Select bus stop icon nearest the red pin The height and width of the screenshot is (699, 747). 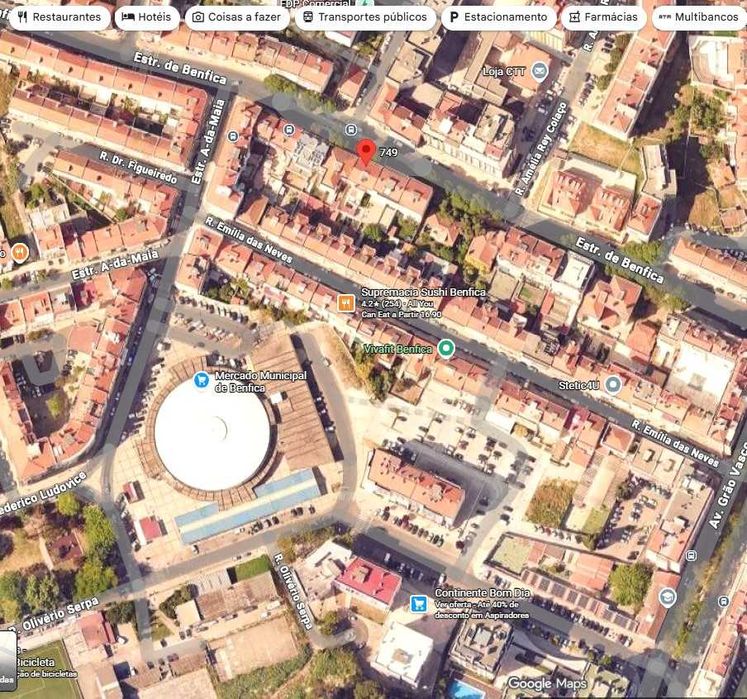pyautogui.click(x=351, y=130)
